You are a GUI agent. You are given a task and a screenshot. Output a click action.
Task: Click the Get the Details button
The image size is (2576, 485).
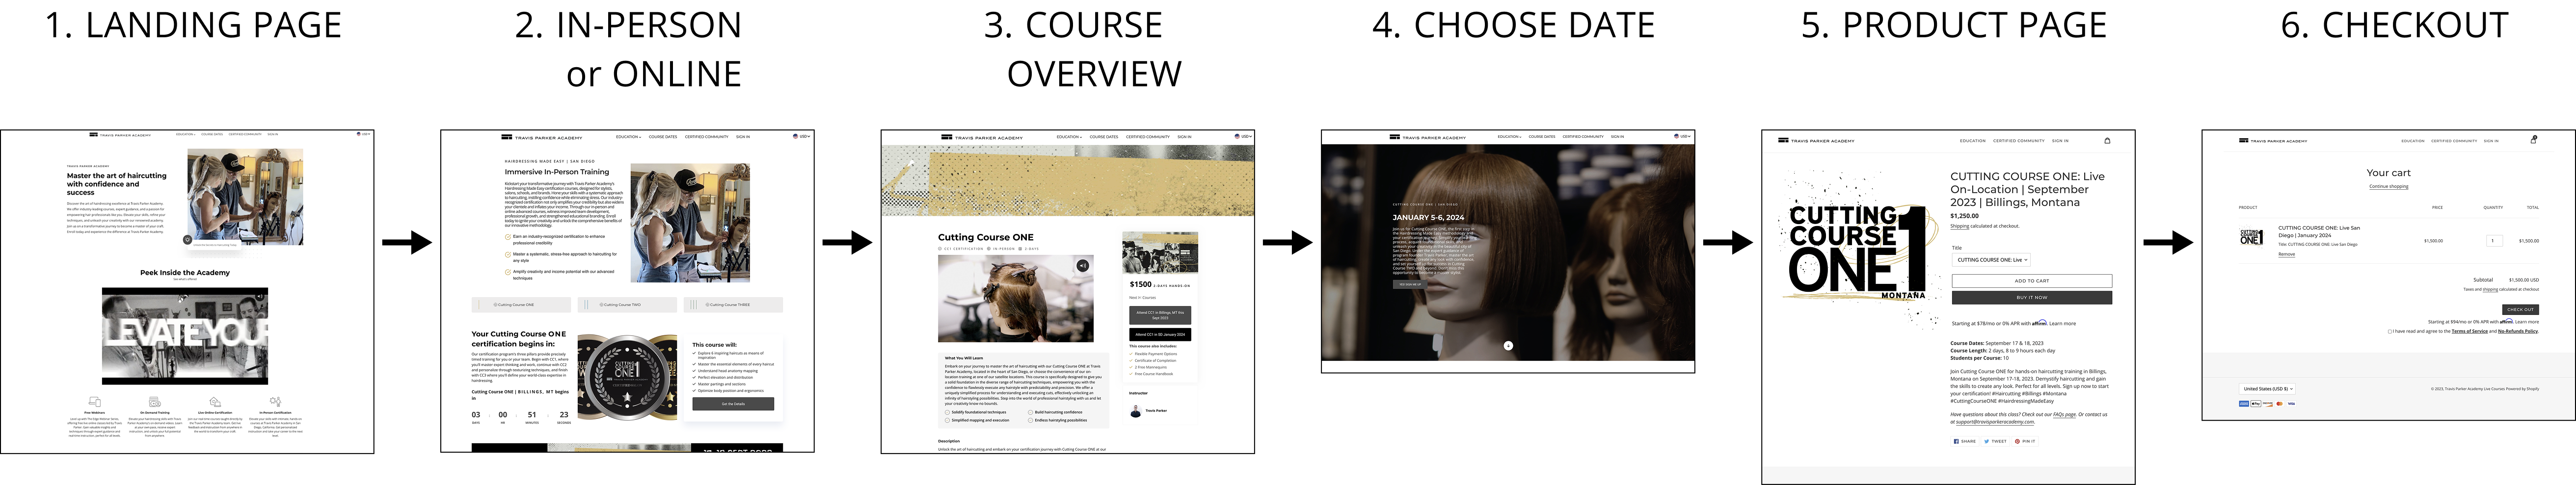[733, 404]
